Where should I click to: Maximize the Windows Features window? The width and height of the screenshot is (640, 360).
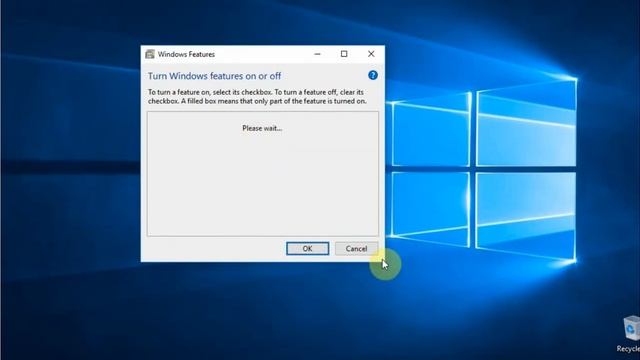344,54
